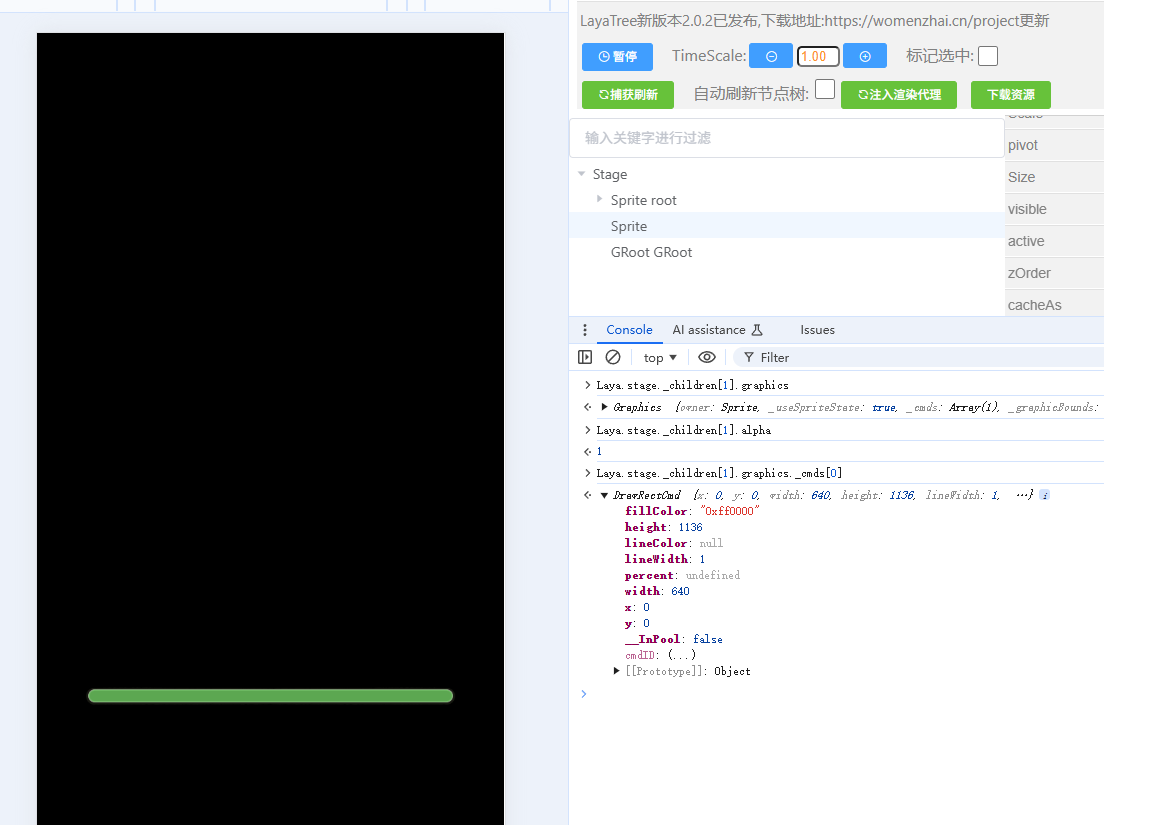This screenshot has width=1152, height=825.
Task: Click the zOrder property row
Action: [x=1054, y=273]
